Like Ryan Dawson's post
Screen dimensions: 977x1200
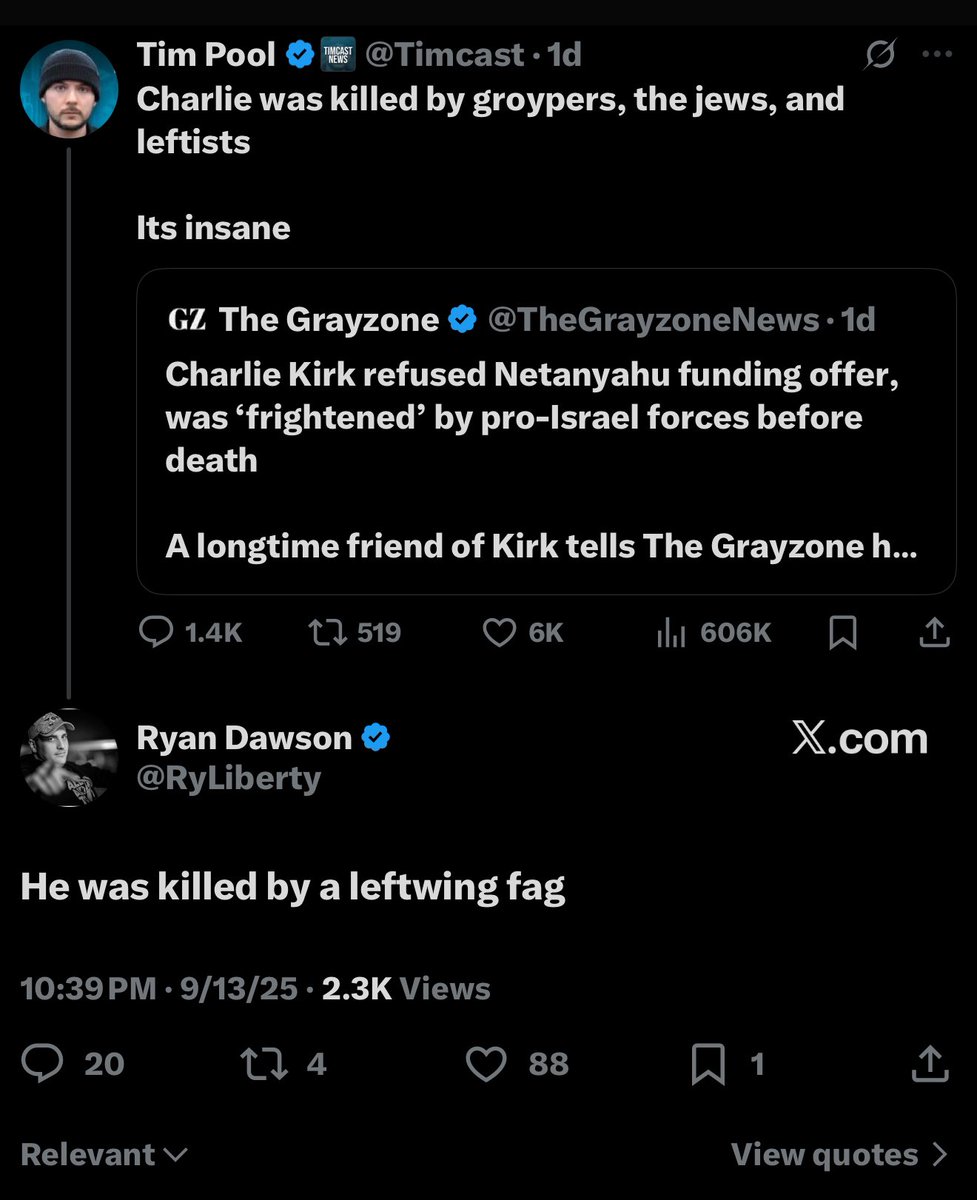487,1064
